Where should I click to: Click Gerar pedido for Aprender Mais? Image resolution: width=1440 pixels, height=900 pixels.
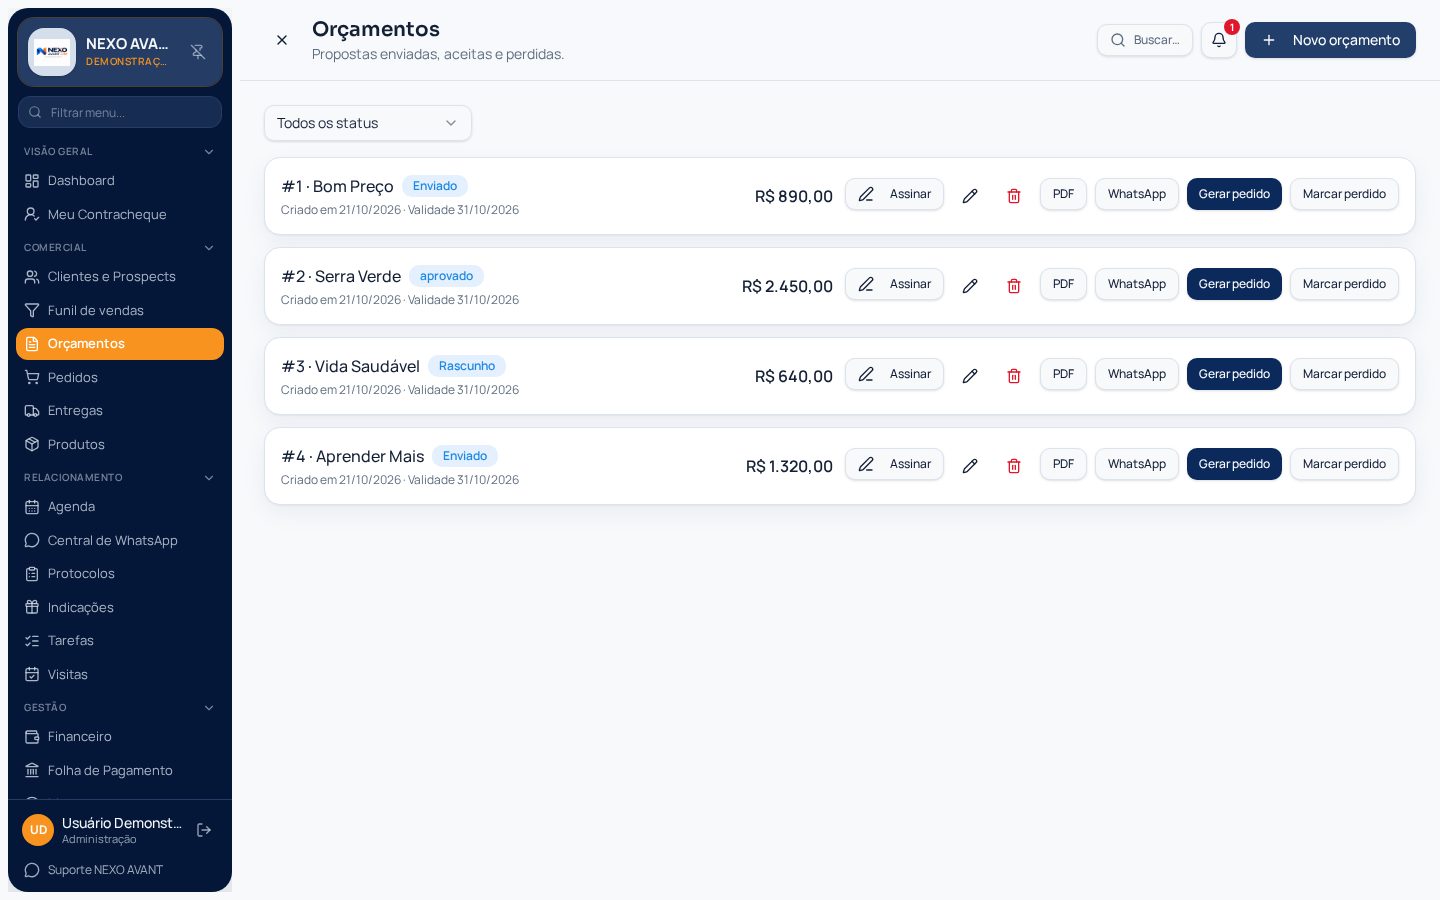click(1234, 464)
